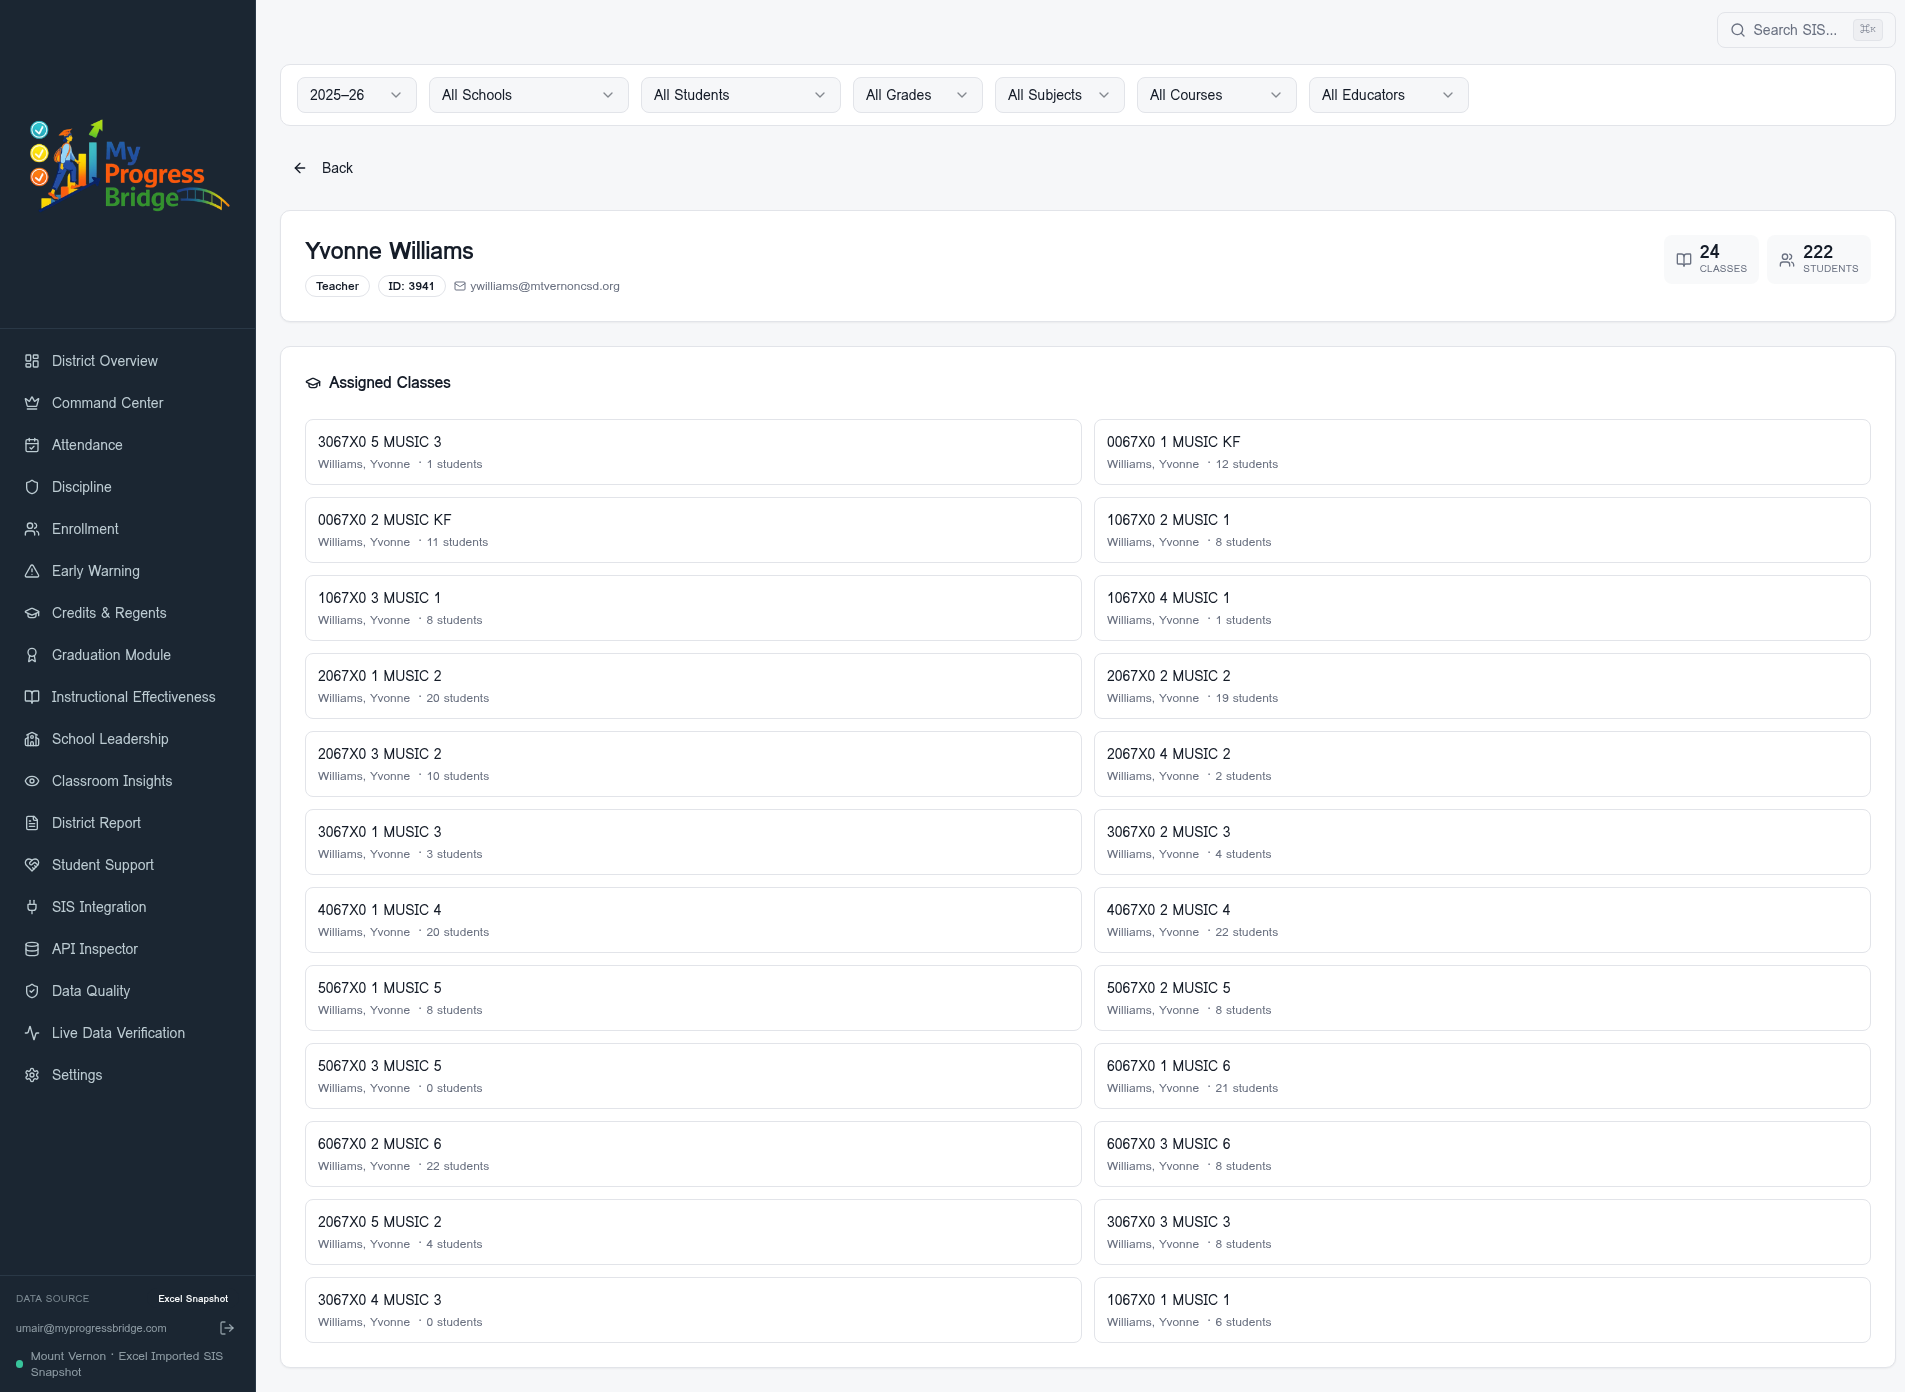
Task: Click the District Overview grid icon
Action: 32,361
